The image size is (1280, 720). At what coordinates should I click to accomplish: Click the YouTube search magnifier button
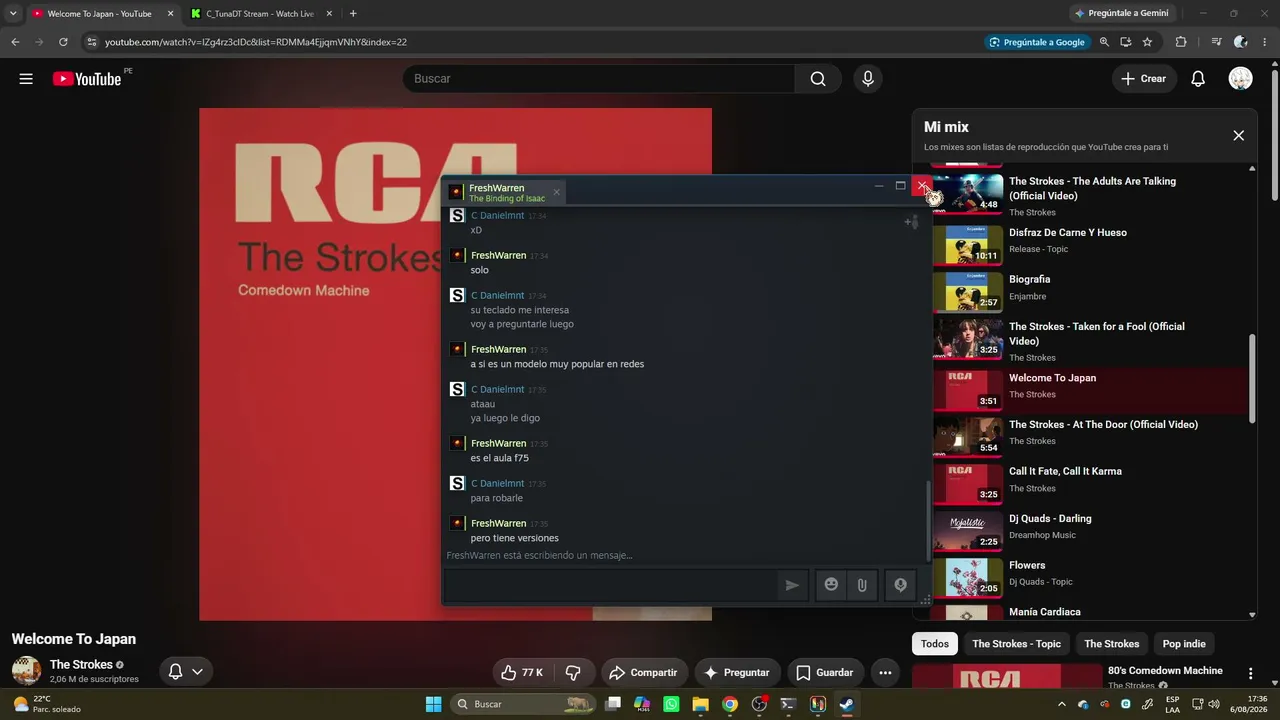pyautogui.click(x=818, y=79)
